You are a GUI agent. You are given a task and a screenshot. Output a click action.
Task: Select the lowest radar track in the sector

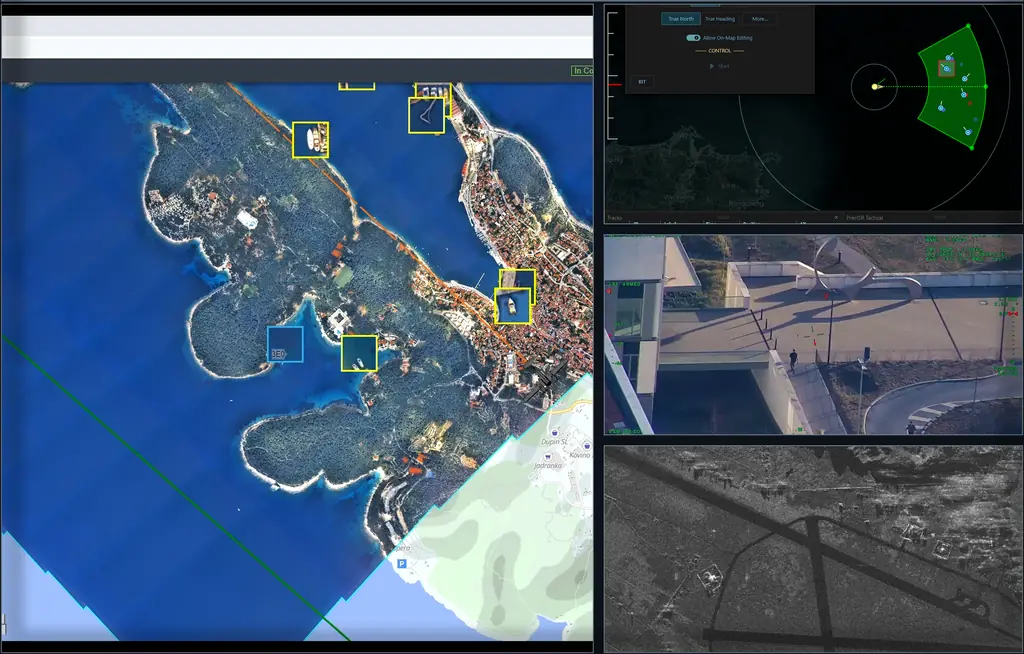tap(968, 132)
